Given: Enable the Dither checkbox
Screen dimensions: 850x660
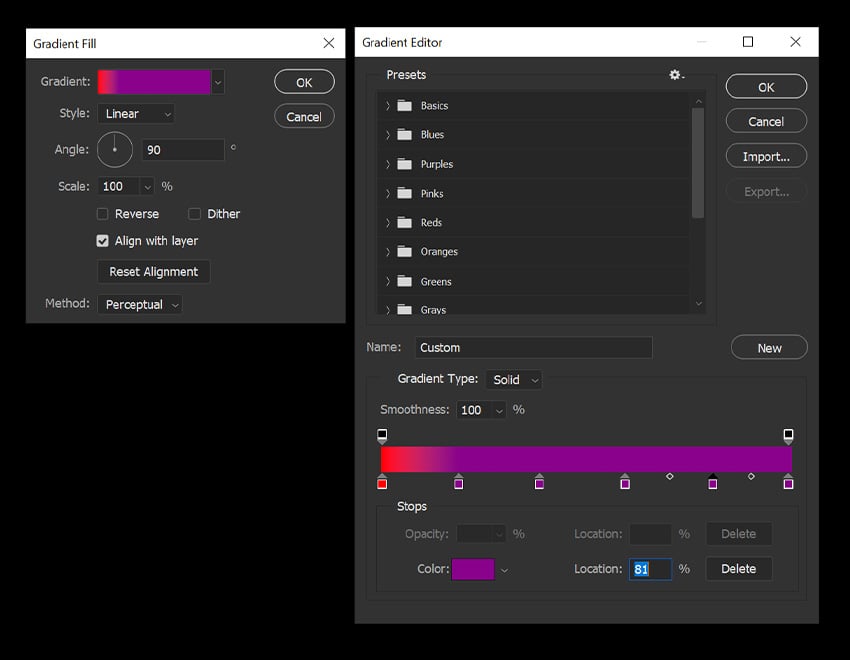Looking at the screenshot, I should coord(195,214).
